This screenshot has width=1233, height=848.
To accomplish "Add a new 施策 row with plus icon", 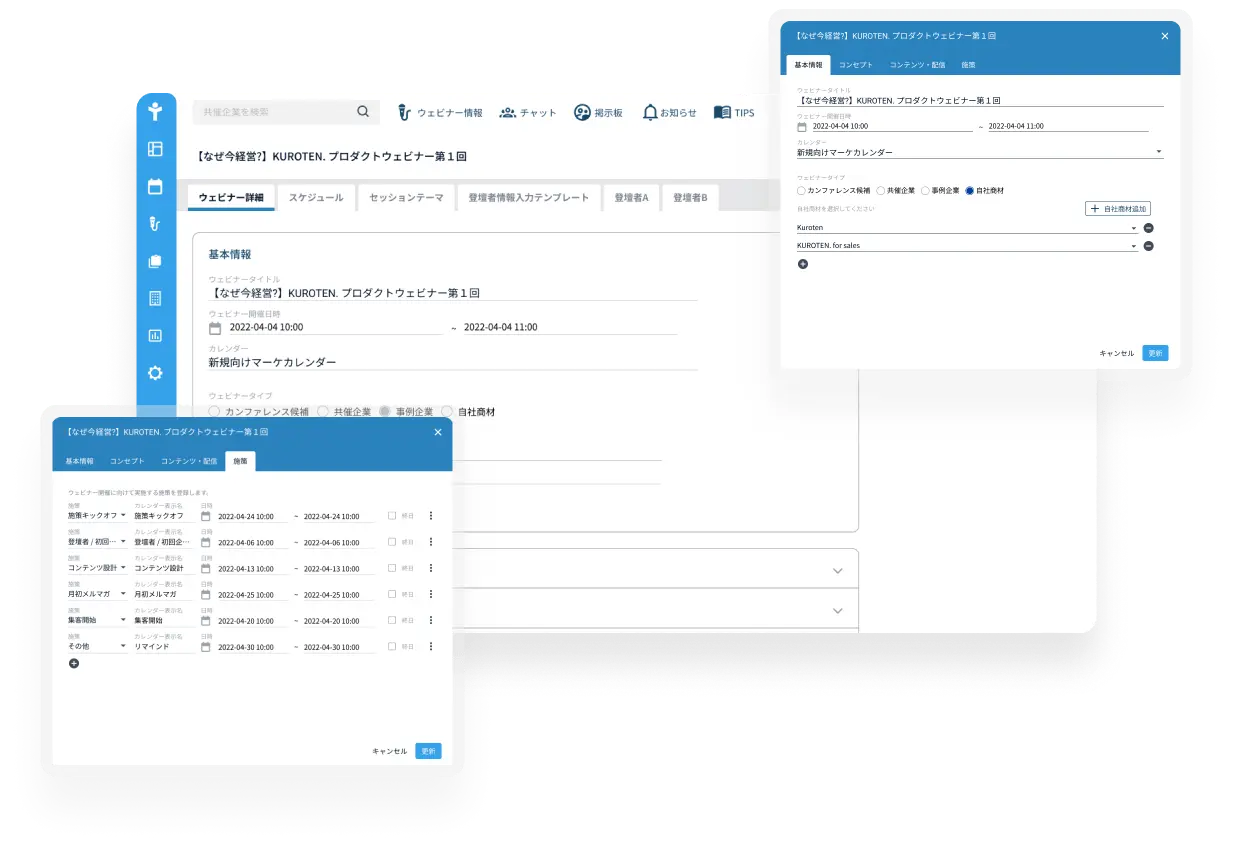I will [x=74, y=663].
